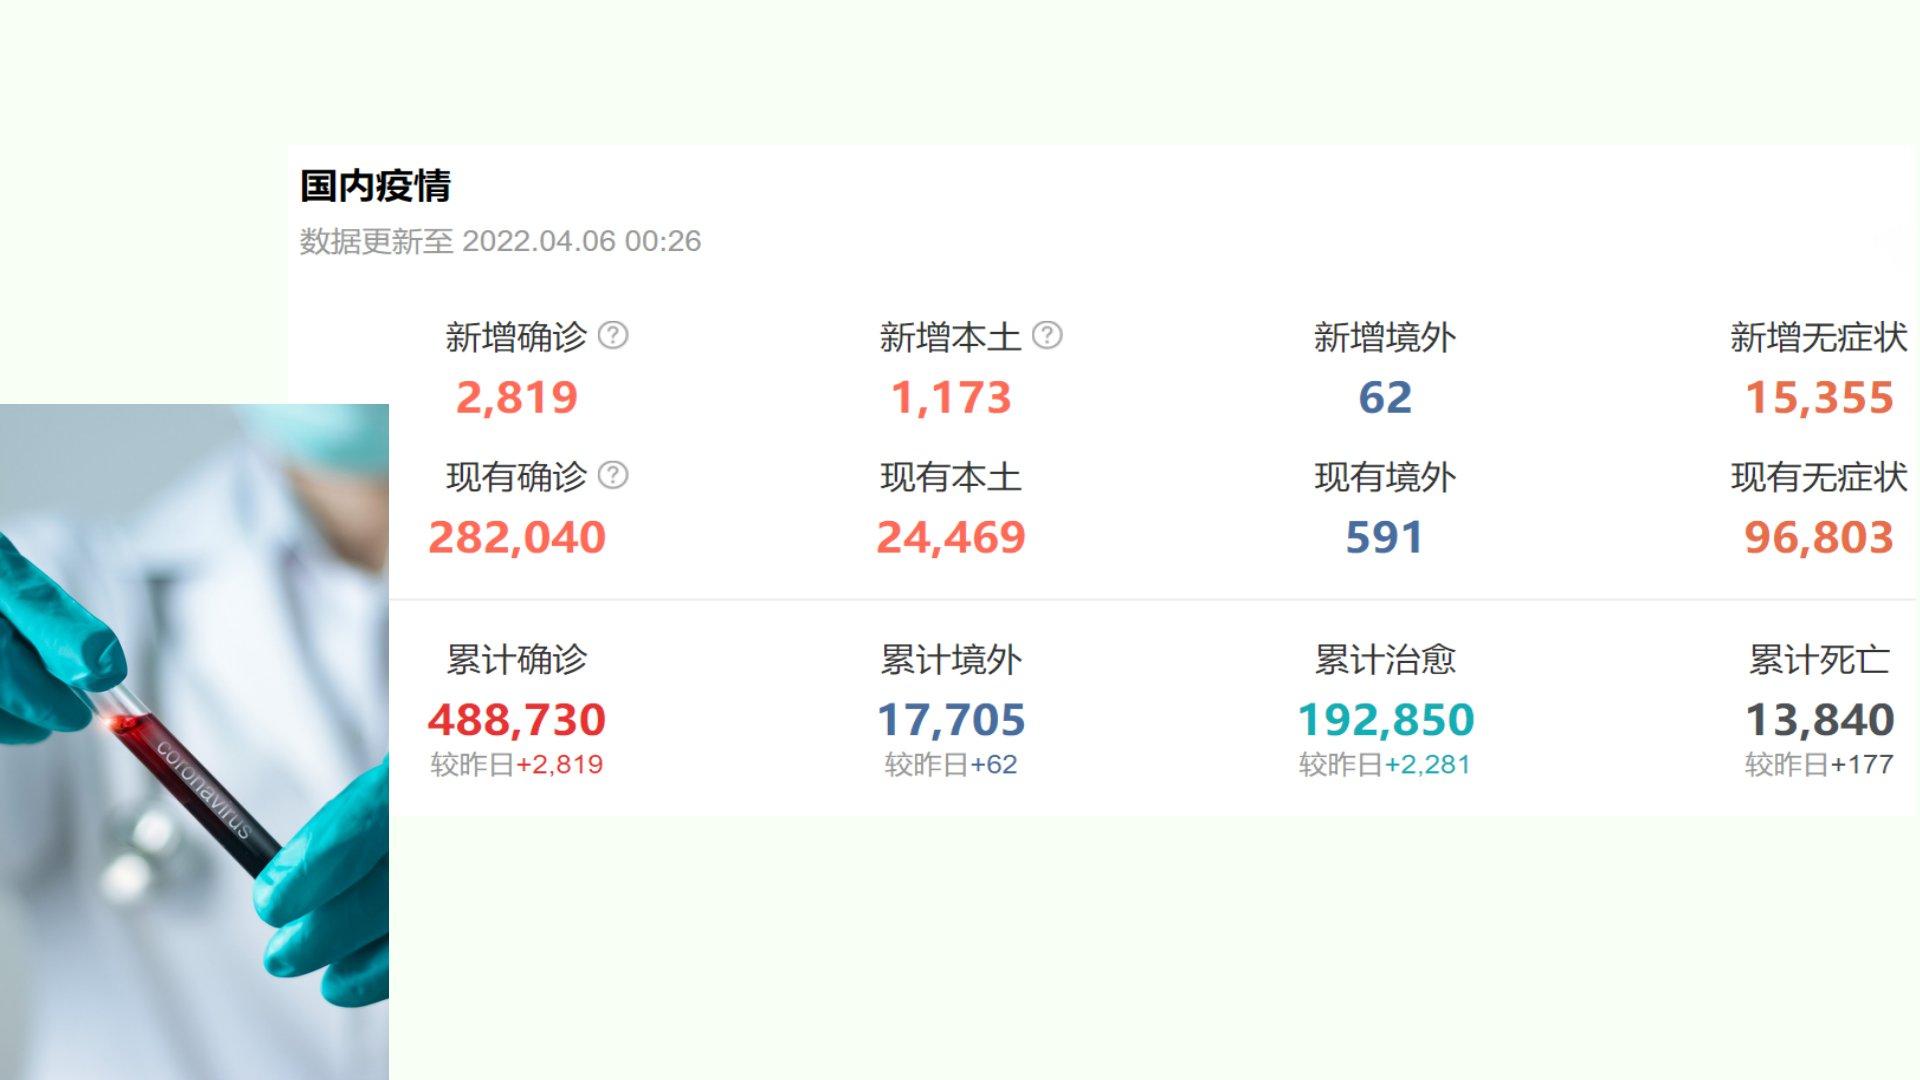Screen dimensions: 1920x1080
Task: Click the 1,173 new local cases number
Action: (x=951, y=398)
